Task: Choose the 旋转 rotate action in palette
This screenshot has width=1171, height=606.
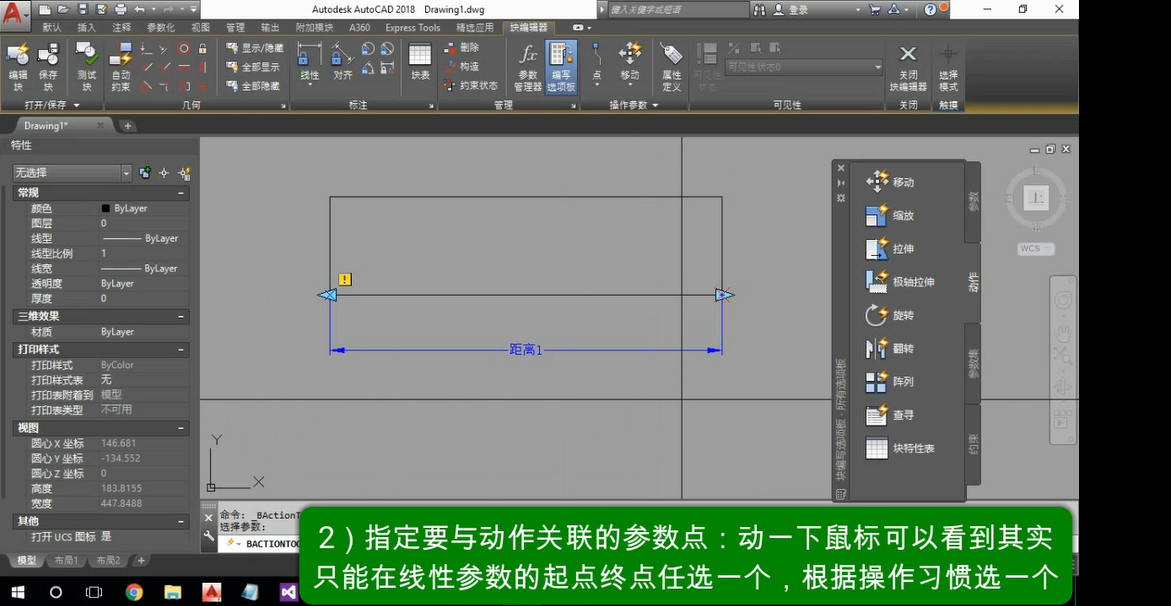Action: click(x=890, y=315)
